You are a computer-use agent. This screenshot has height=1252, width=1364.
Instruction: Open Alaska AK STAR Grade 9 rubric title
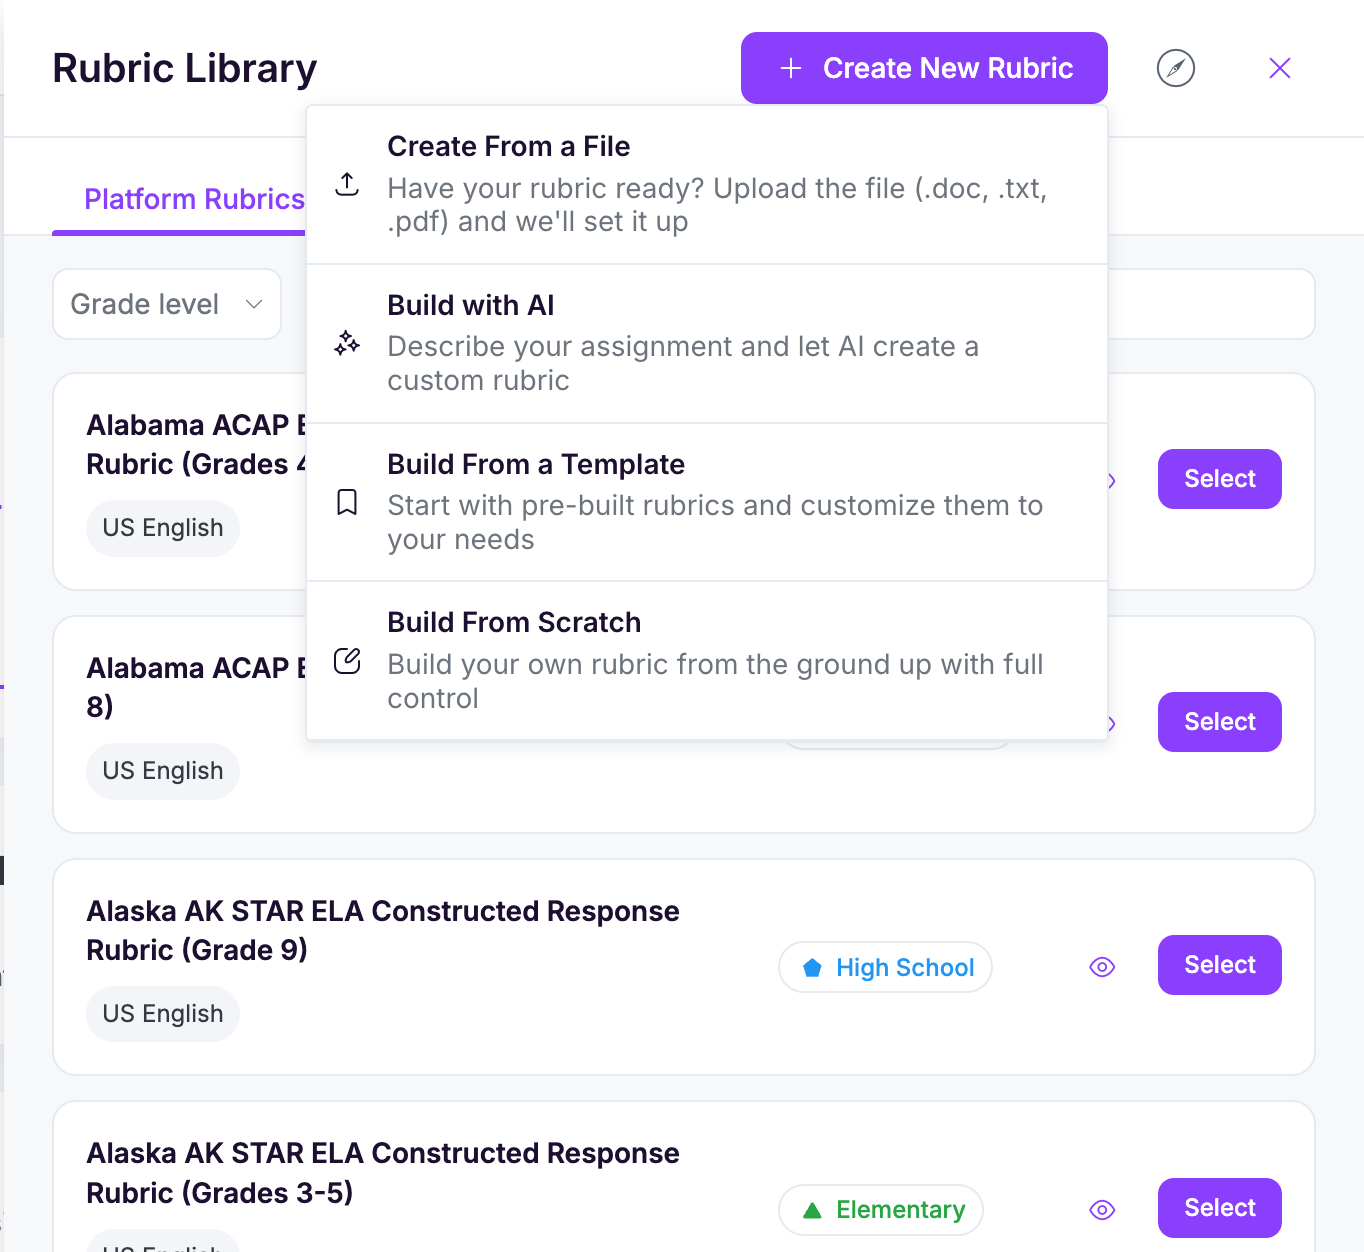(383, 930)
